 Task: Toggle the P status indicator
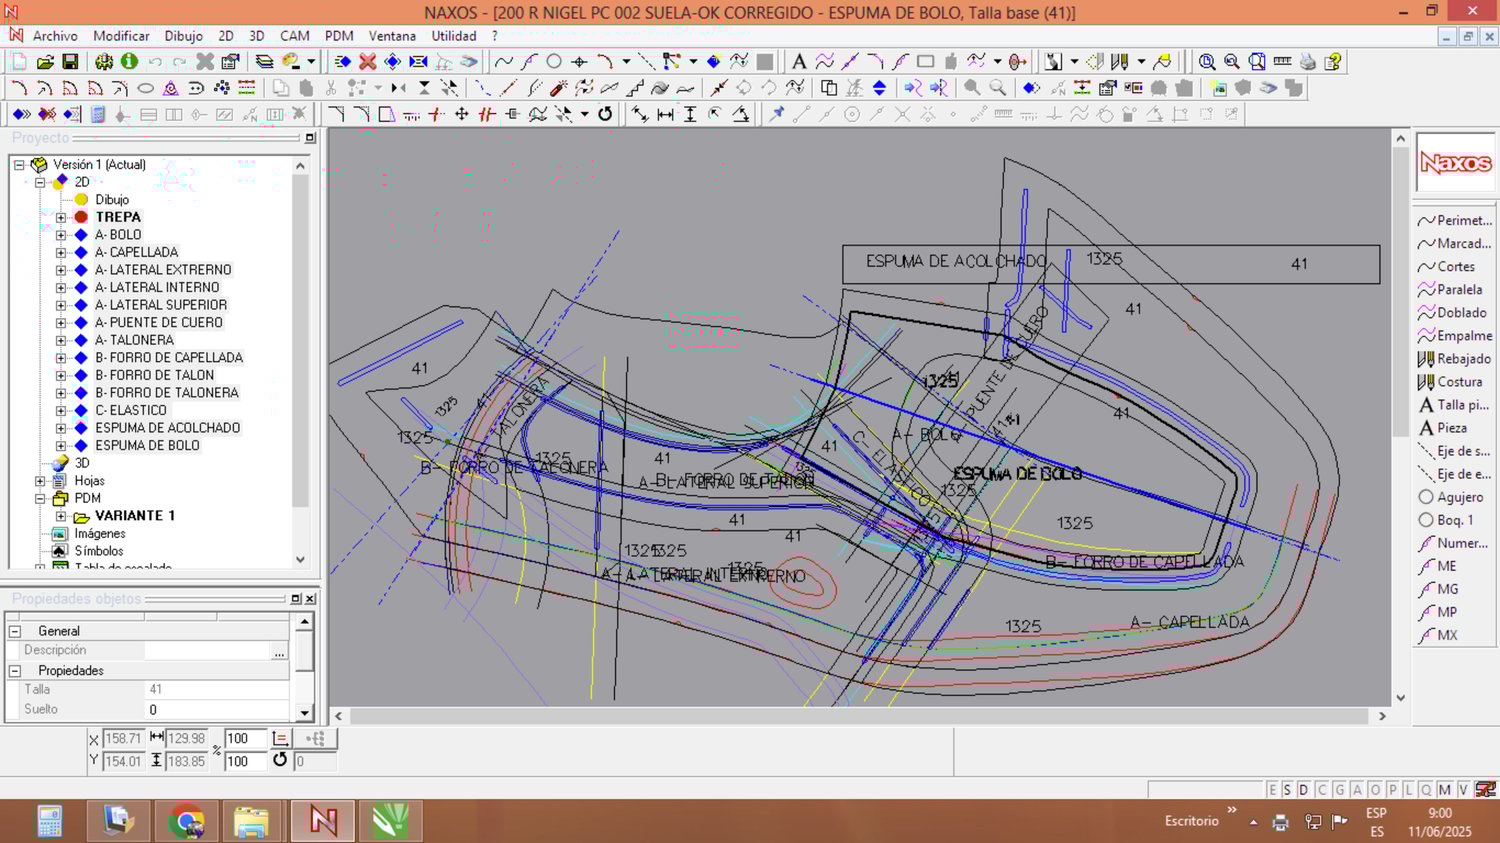(1392, 790)
